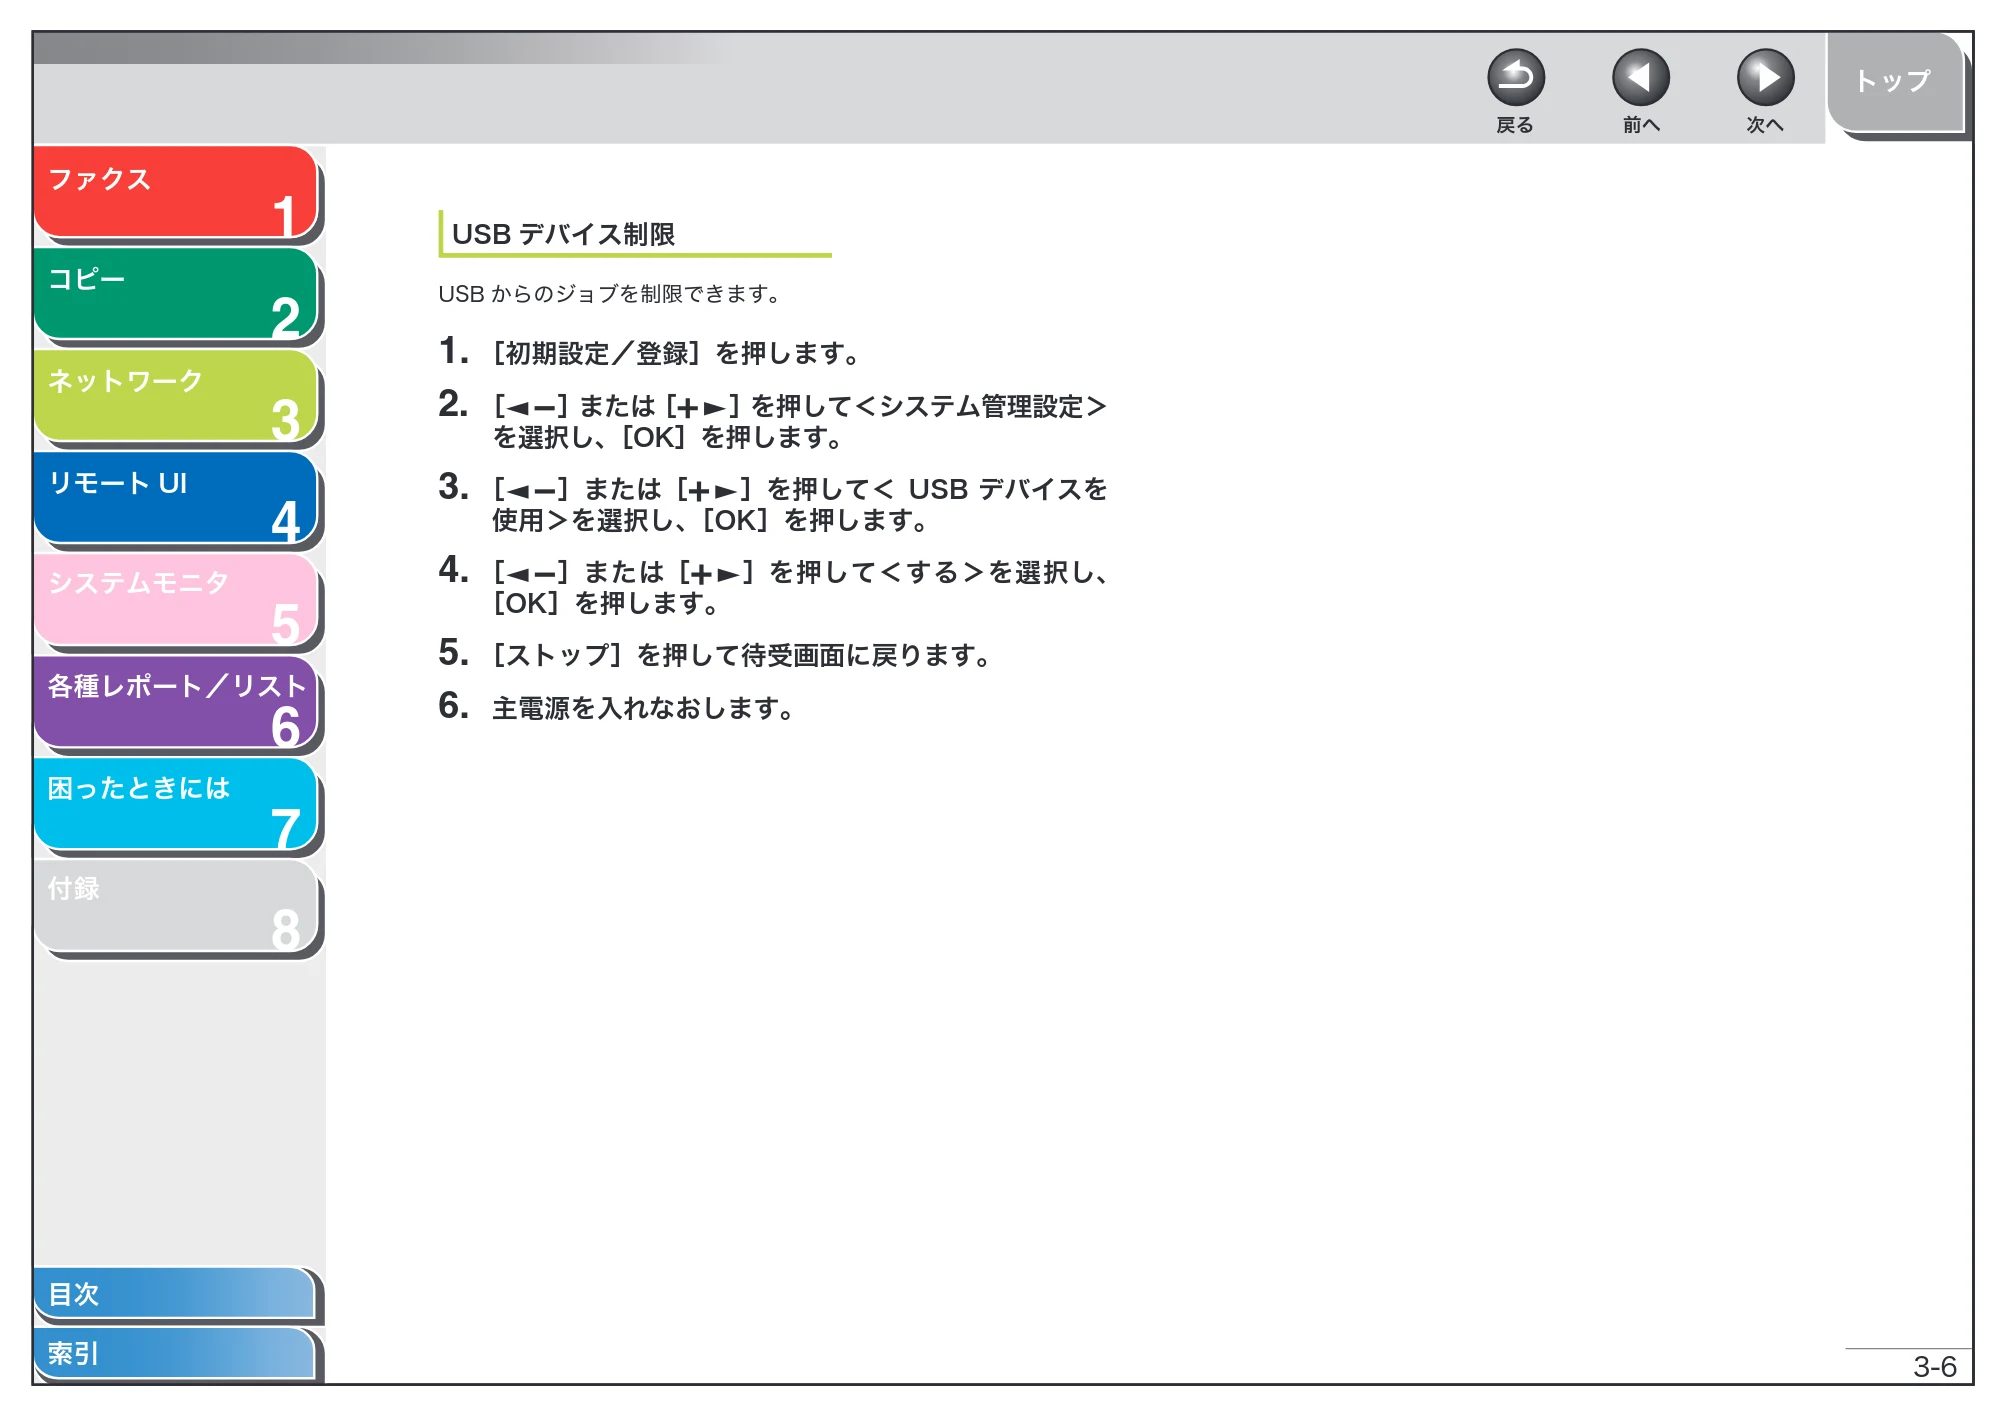Click the page number 3-6

(x=1934, y=1367)
